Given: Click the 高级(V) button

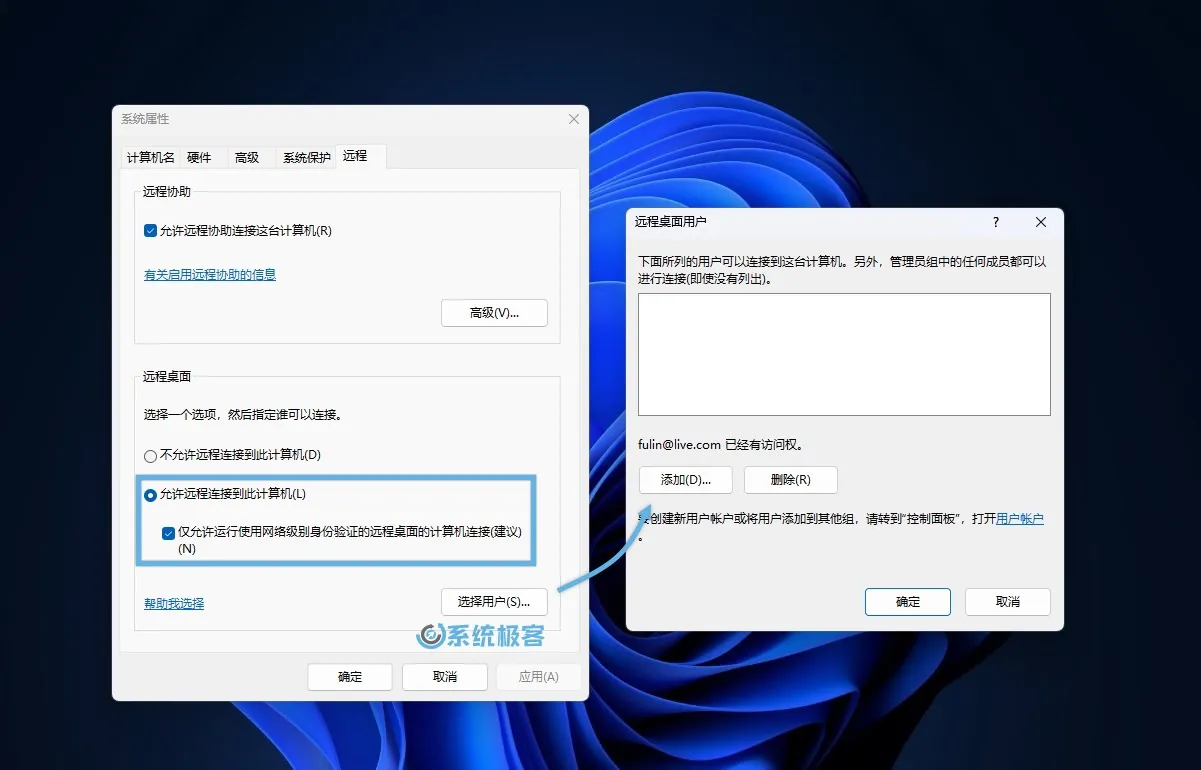Looking at the screenshot, I should point(493,313).
